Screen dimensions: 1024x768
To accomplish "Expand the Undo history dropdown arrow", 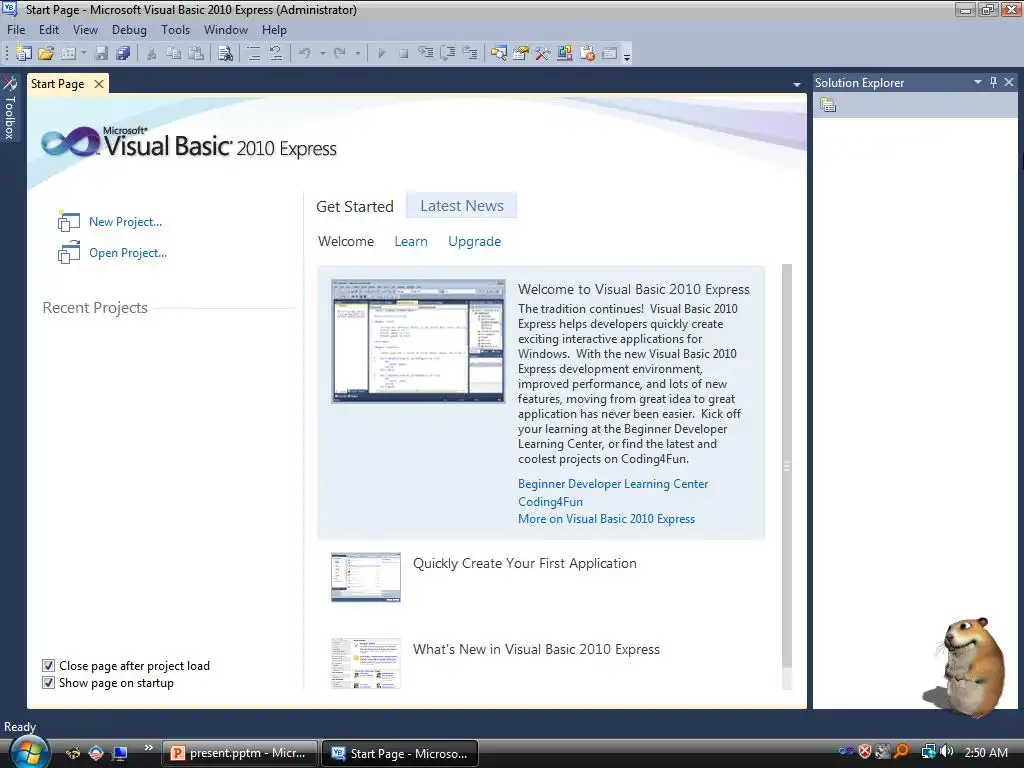I will click(323, 54).
